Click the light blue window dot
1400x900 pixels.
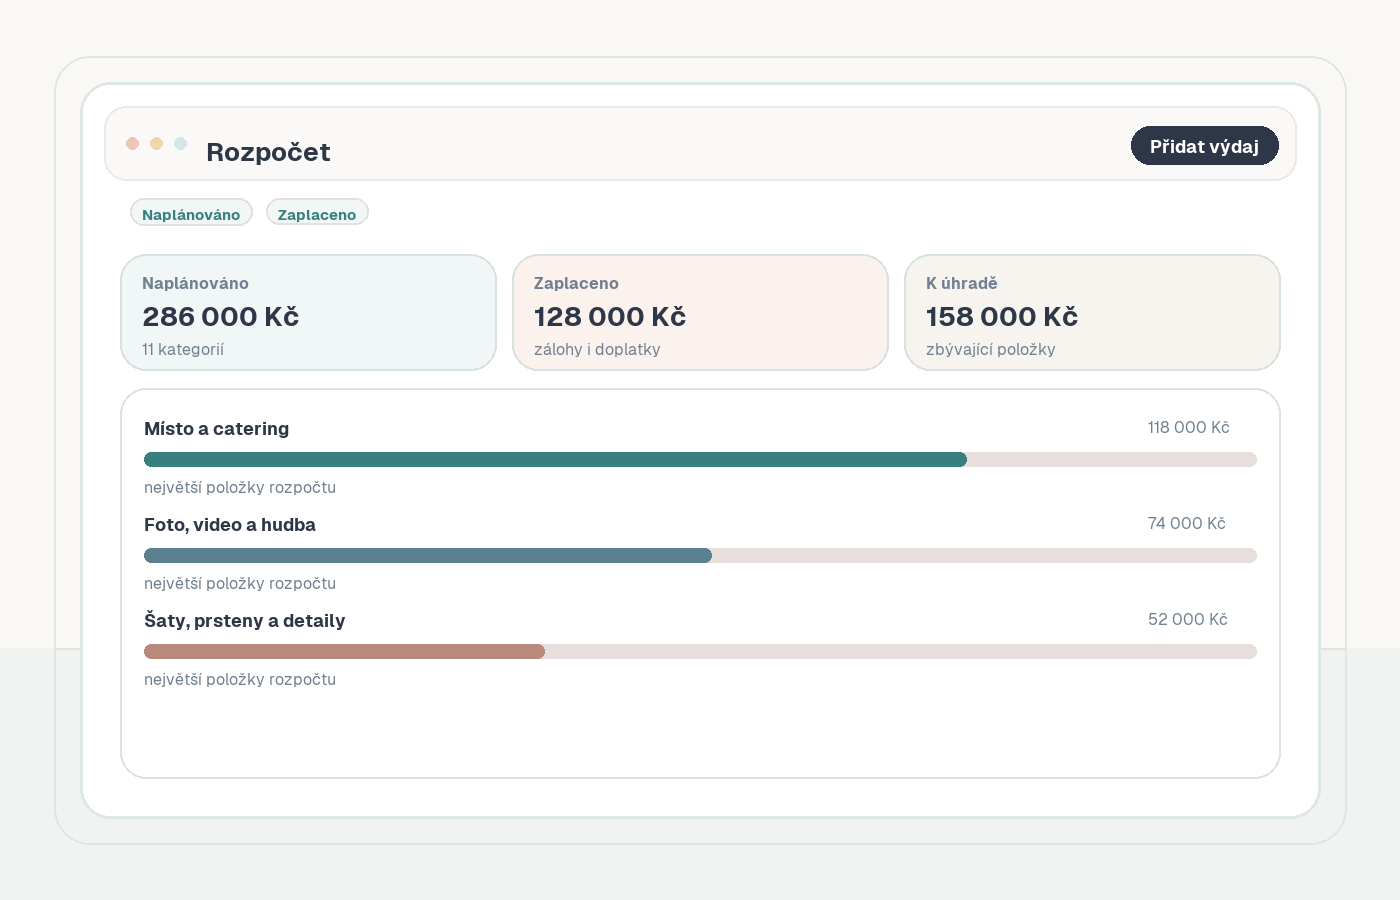pyautogui.click(x=180, y=144)
